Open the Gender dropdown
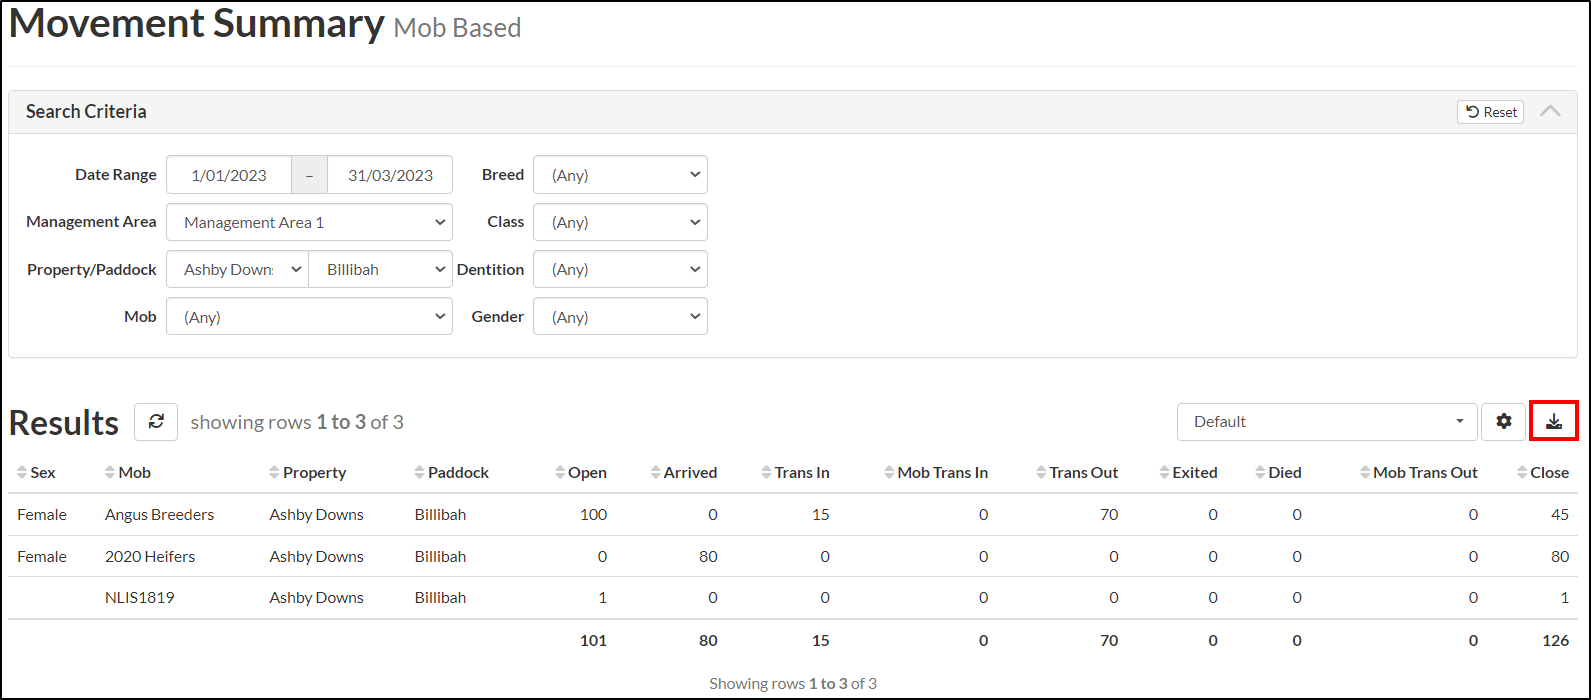The height and width of the screenshot is (700, 1591). click(620, 316)
